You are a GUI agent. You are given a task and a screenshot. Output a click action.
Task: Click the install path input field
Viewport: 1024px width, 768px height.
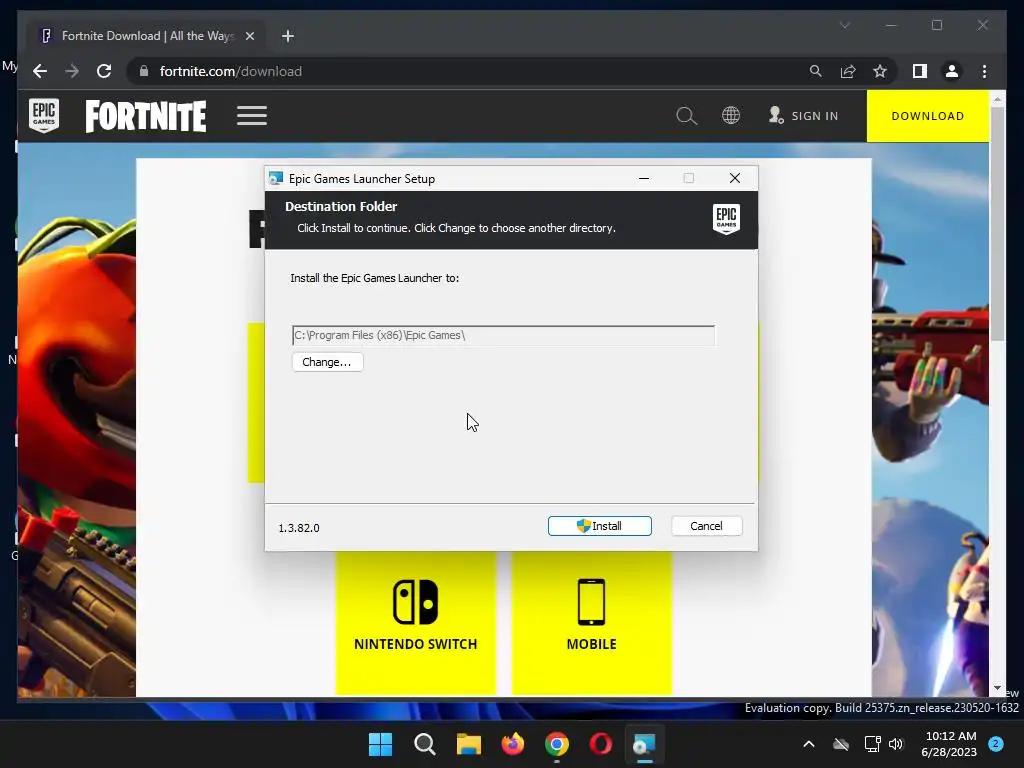pyautogui.click(x=504, y=335)
